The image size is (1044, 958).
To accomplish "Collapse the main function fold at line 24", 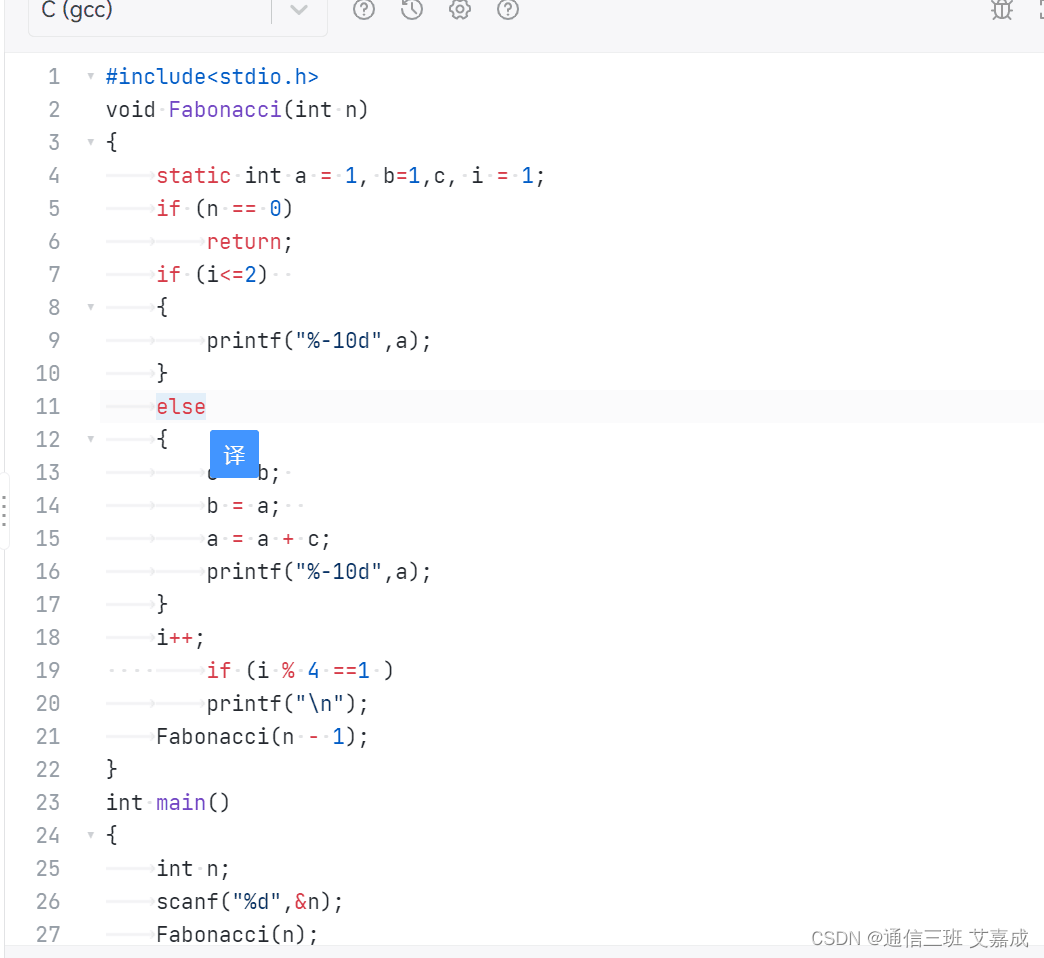I will [x=90, y=835].
